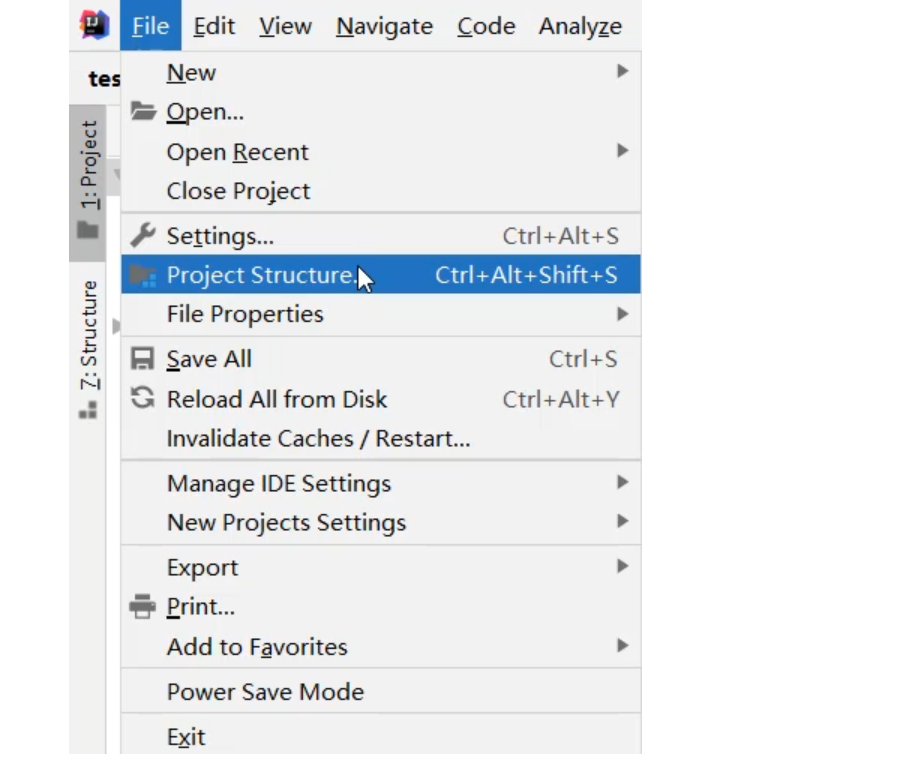The width and height of the screenshot is (924, 759).
Task: Click the Structure tool window icon
Action: (x=89, y=410)
